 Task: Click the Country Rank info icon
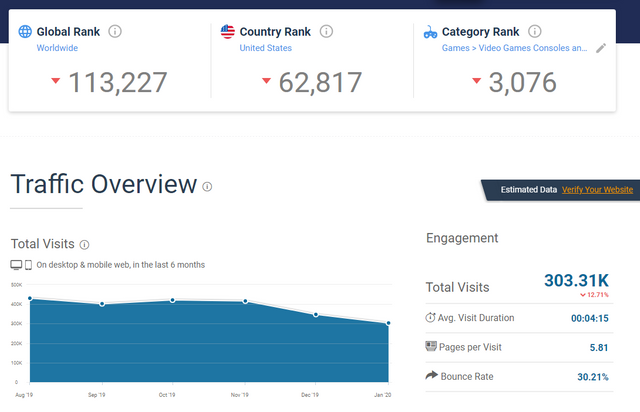[326, 31]
